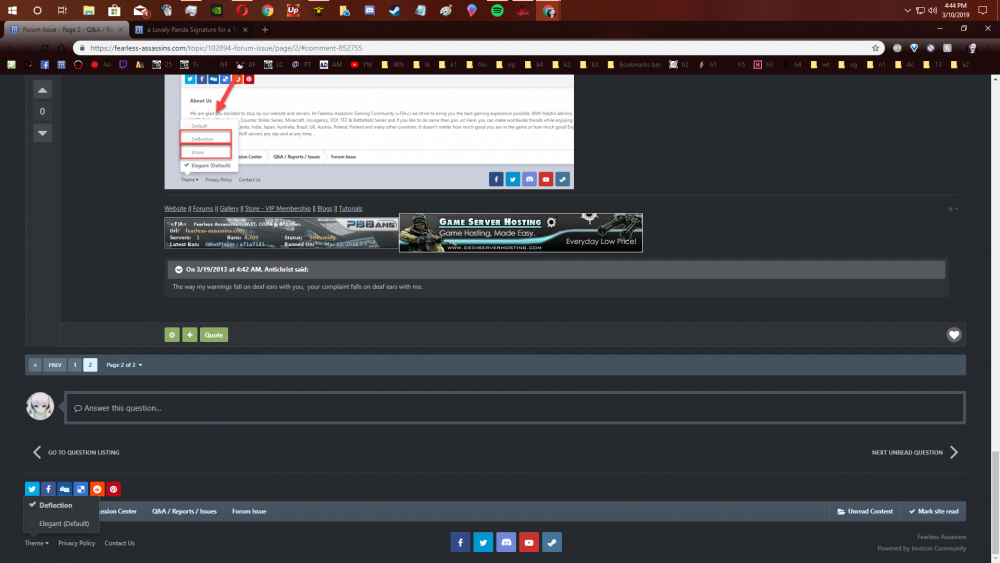Click the Answer this question field
The image size is (1000, 563).
click(x=515, y=408)
